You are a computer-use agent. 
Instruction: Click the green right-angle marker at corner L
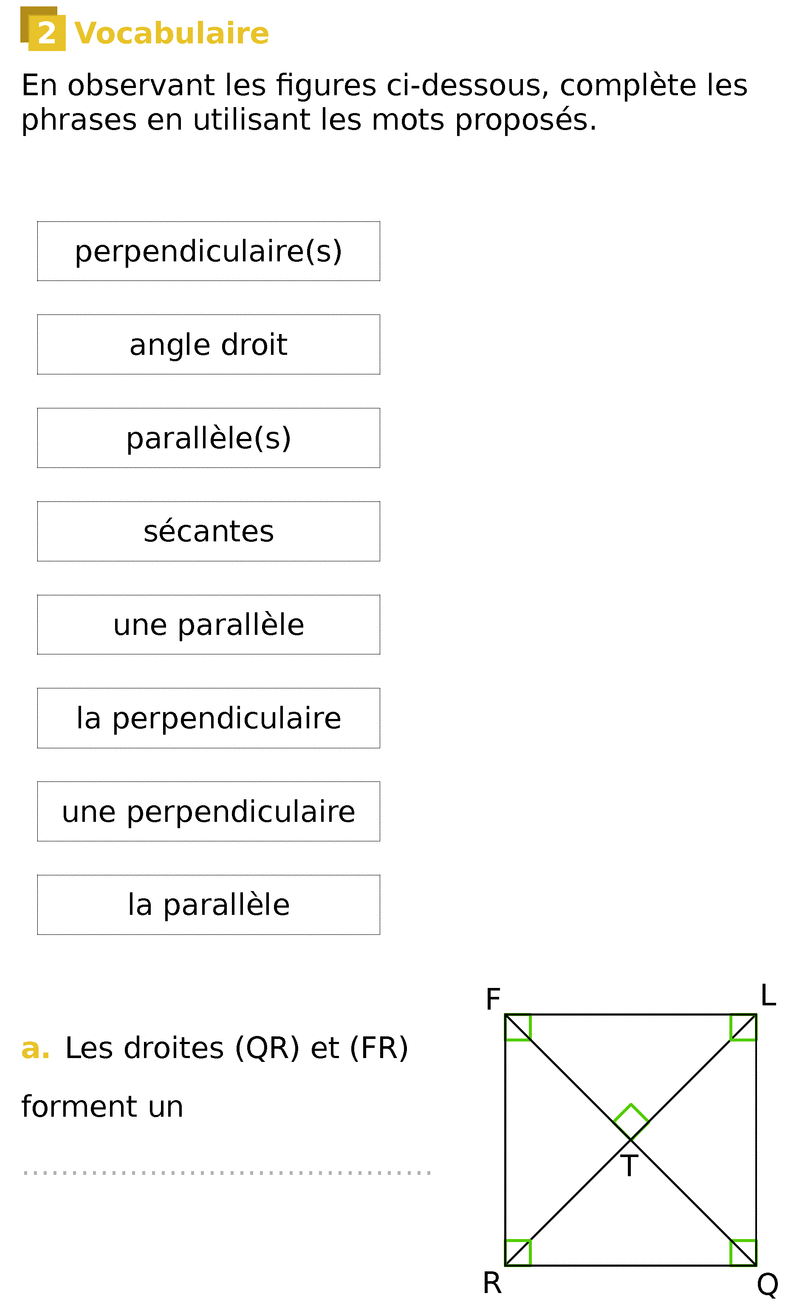743,1027
